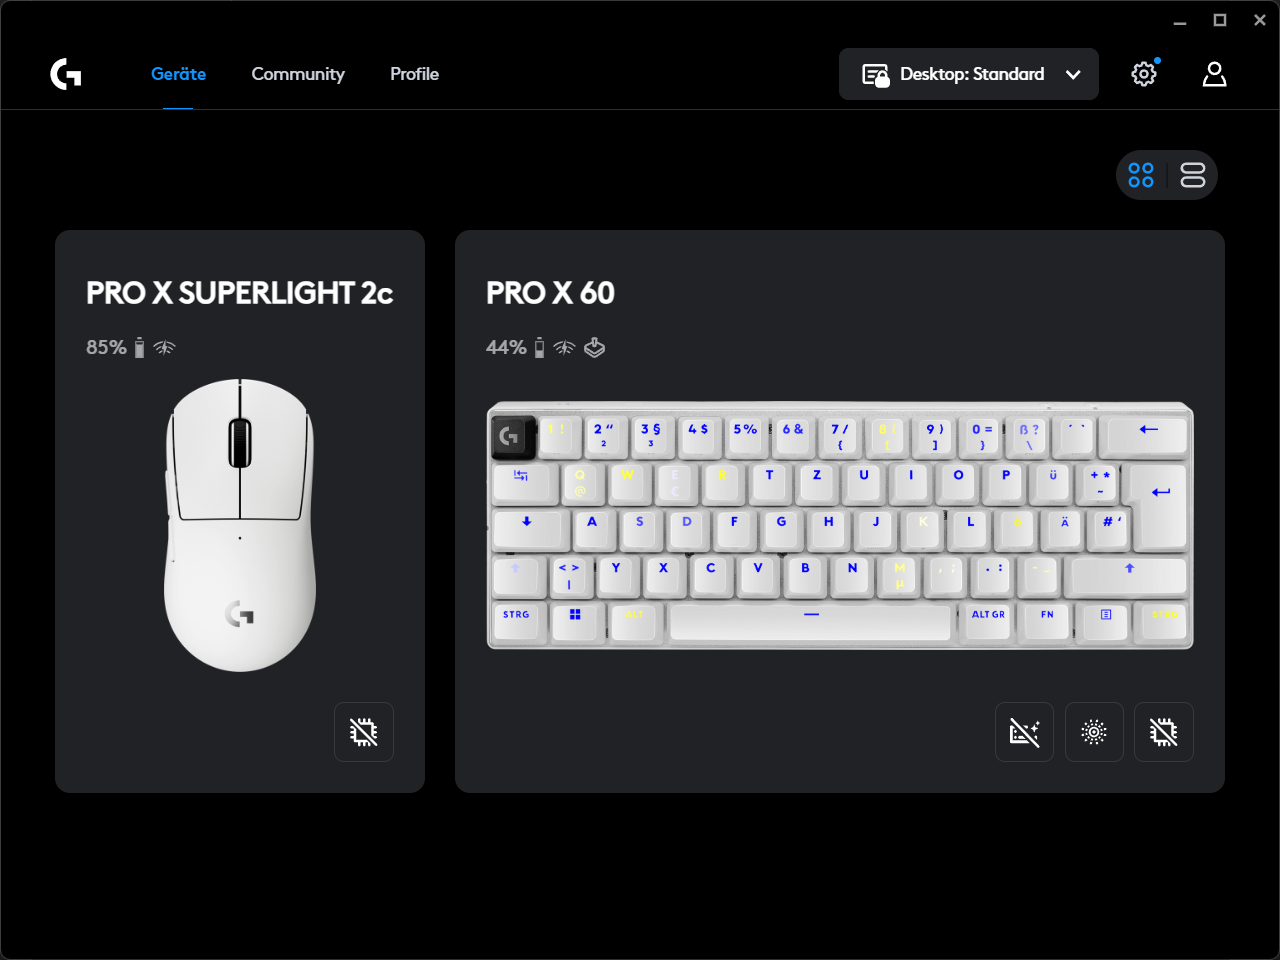The image size is (1280, 960).
Task: Click the keyboard battery status icon
Action: click(540, 348)
